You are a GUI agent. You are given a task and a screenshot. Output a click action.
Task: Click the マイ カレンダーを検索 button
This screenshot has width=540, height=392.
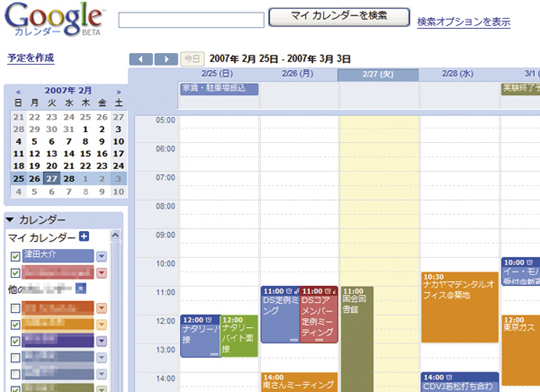[339, 17]
